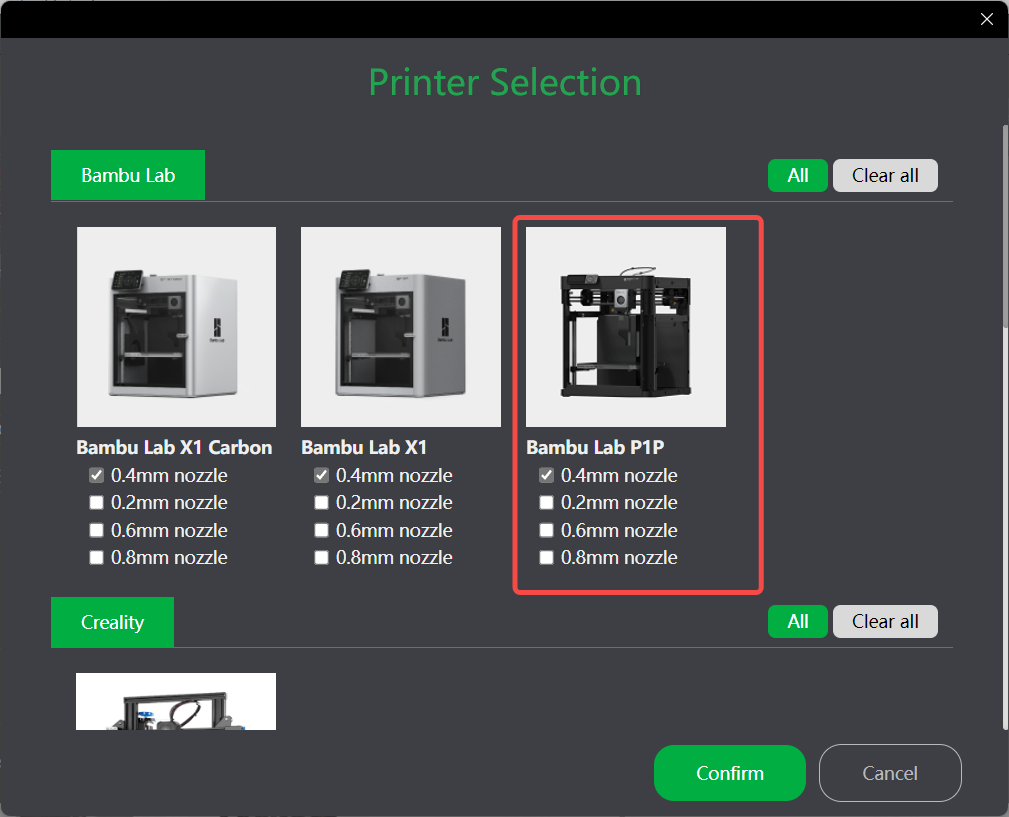Click the Bambu Lab P1P name label
This screenshot has height=817, width=1009.
(x=595, y=447)
